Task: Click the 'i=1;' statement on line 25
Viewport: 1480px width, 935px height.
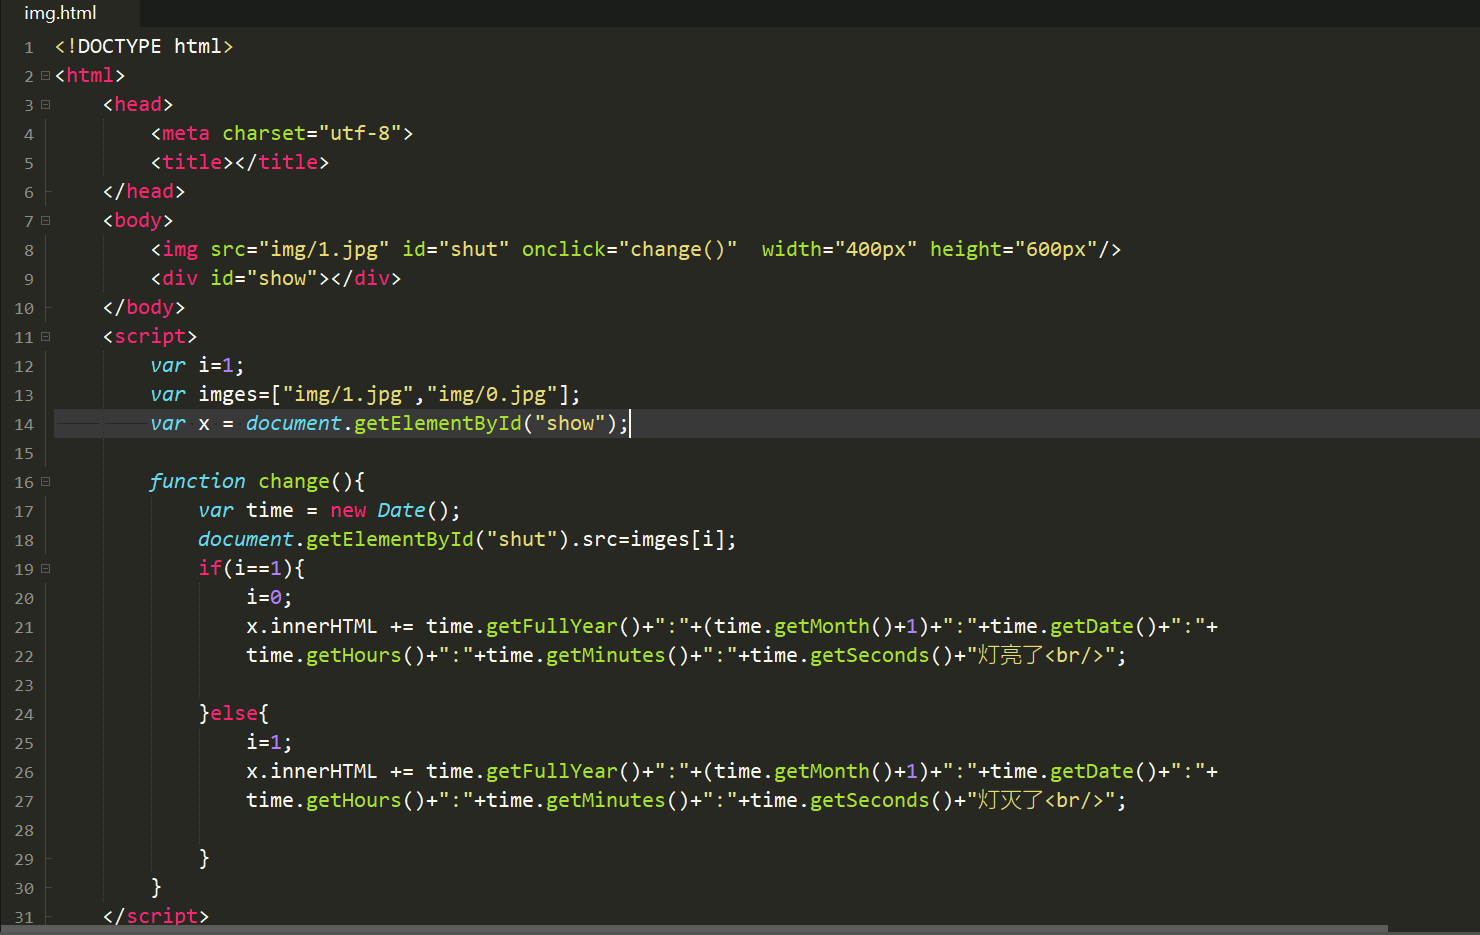Action: pyautogui.click(x=270, y=742)
